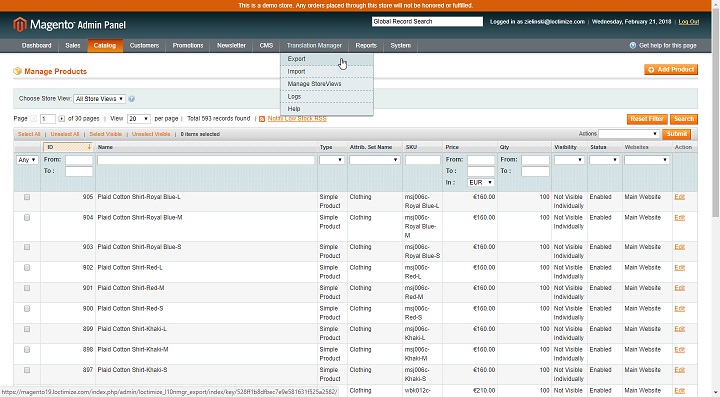The height and width of the screenshot is (397, 720).
Task: Click the page number input field
Action: pyautogui.click(x=48, y=119)
